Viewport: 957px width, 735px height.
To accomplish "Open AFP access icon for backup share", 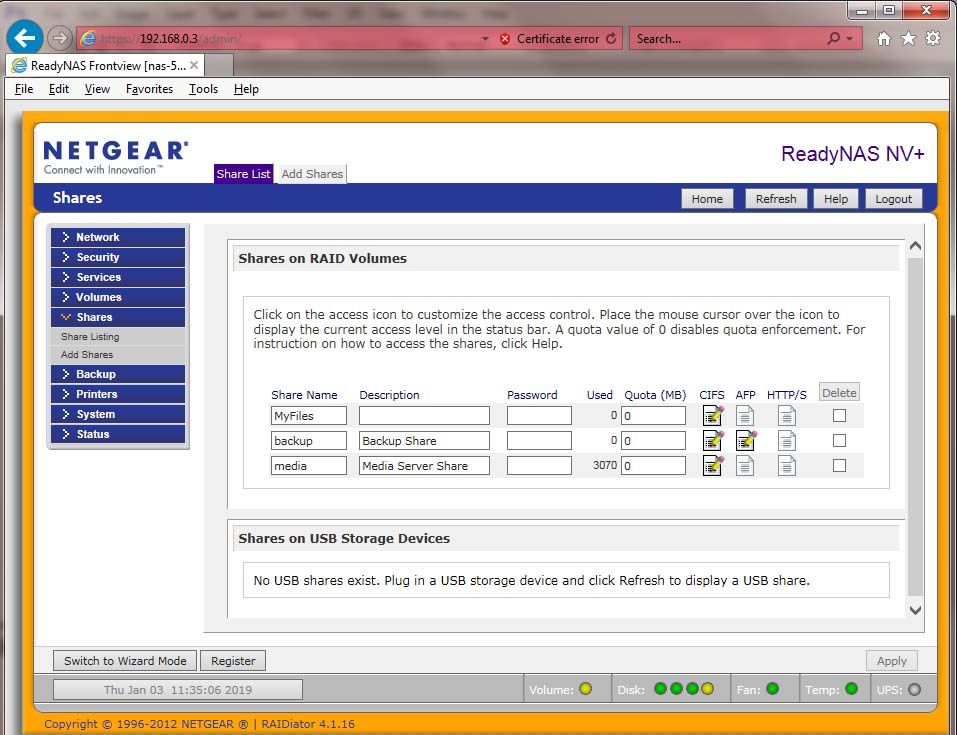I will pyautogui.click(x=746, y=440).
